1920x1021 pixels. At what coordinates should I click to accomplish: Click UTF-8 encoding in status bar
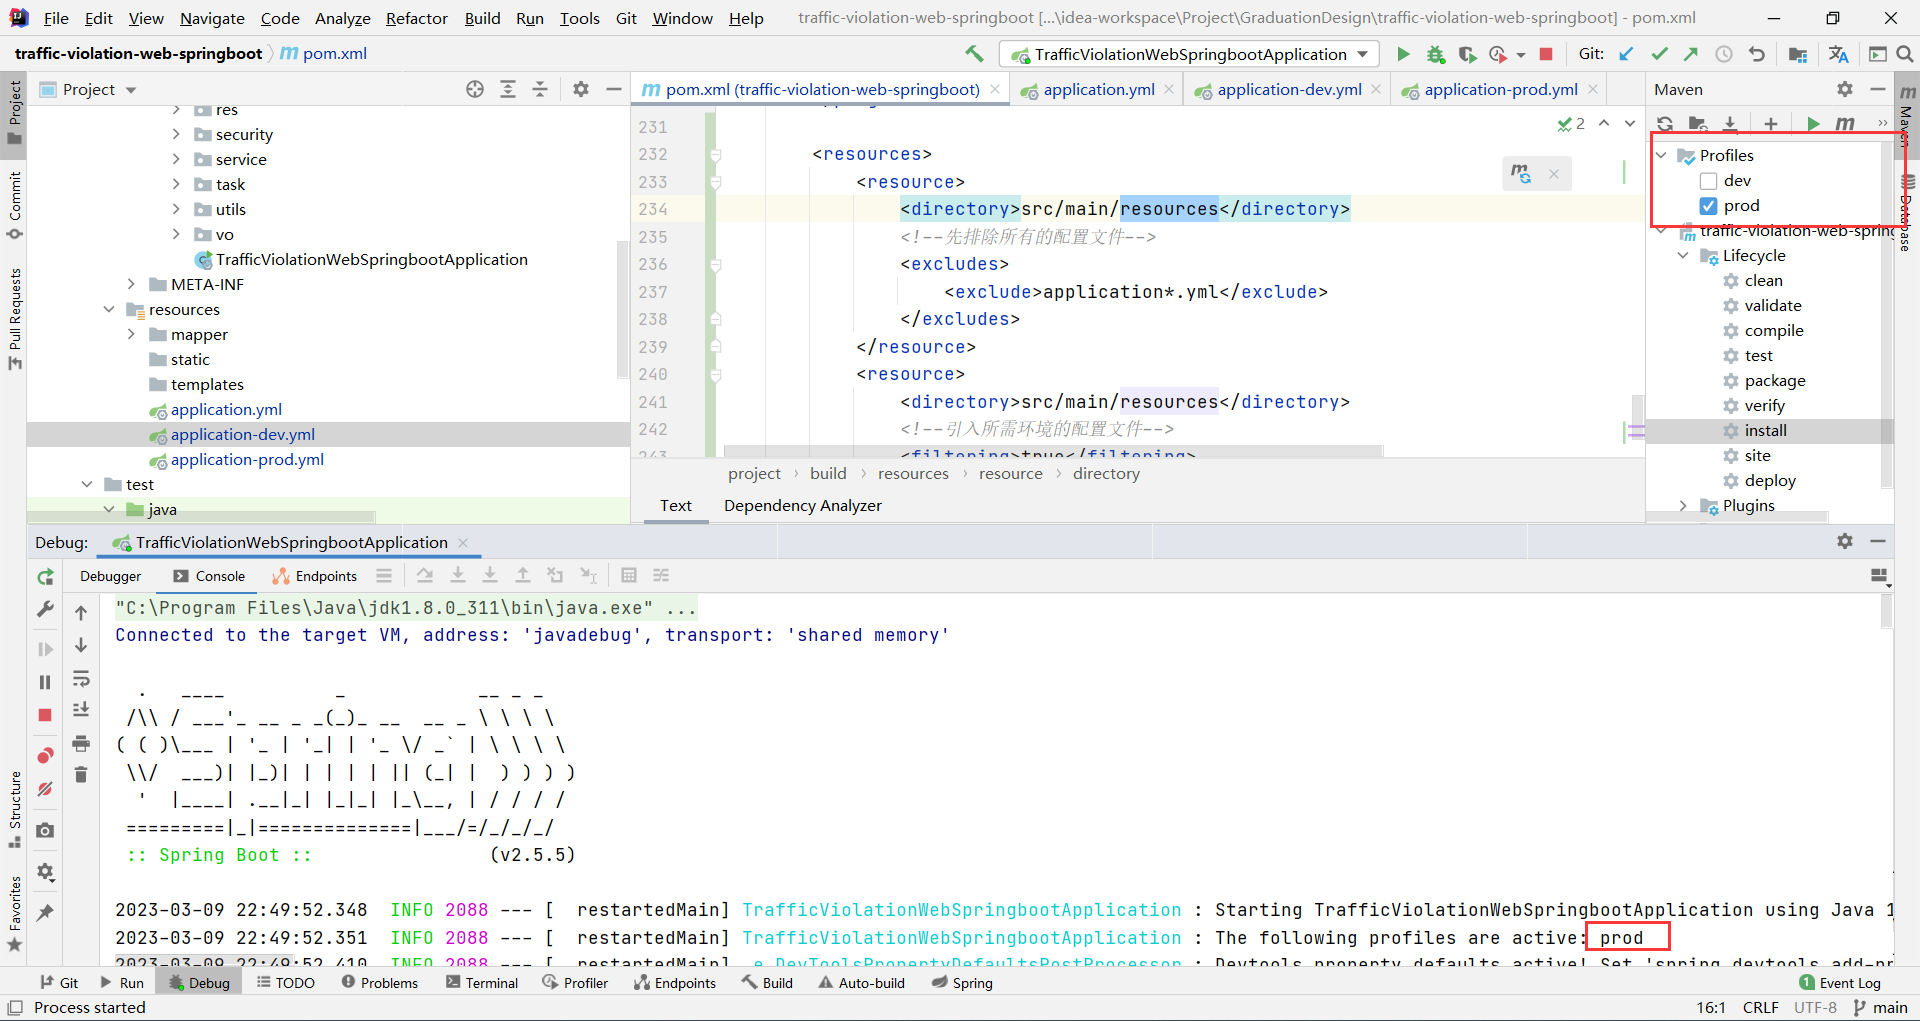pos(1815,1007)
